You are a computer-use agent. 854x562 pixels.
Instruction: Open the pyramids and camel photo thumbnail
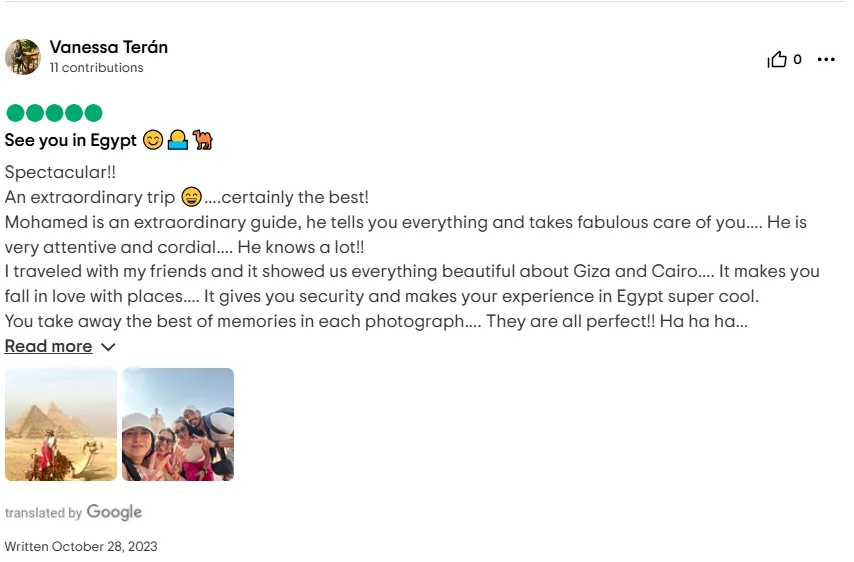pyautogui.click(x=61, y=424)
